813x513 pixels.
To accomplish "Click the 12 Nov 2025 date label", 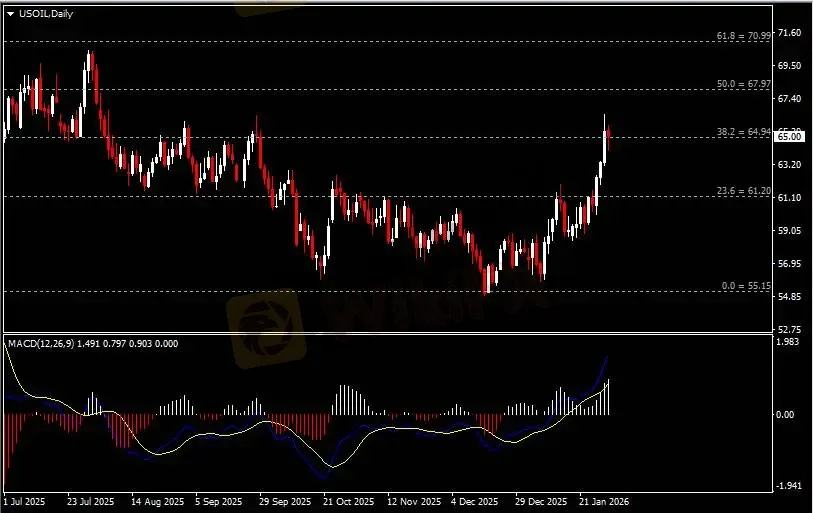I will 414,502.
